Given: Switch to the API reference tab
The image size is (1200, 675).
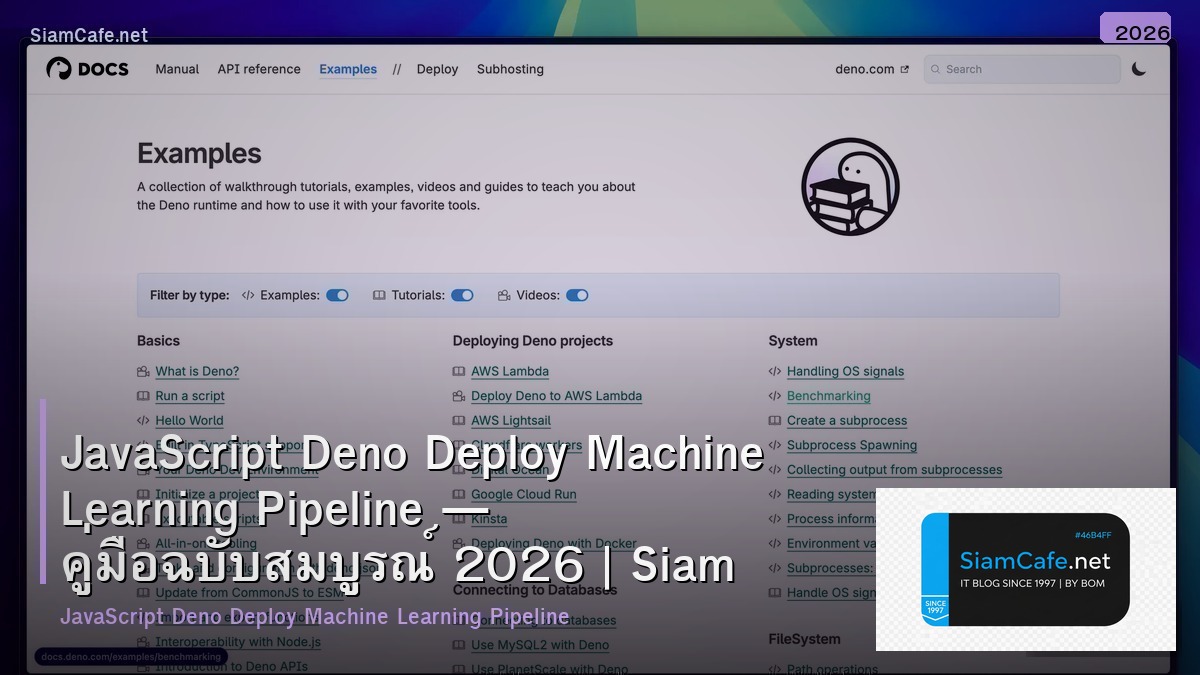Looking at the screenshot, I should click(259, 69).
